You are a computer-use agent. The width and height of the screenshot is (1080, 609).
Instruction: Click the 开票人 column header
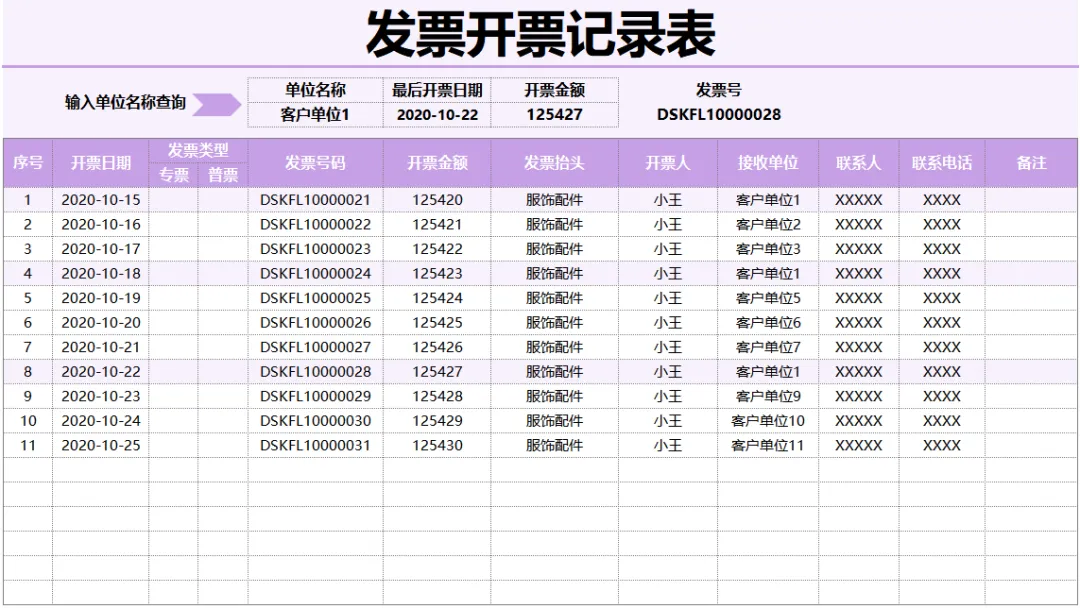pyautogui.click(x=667, y=163)
